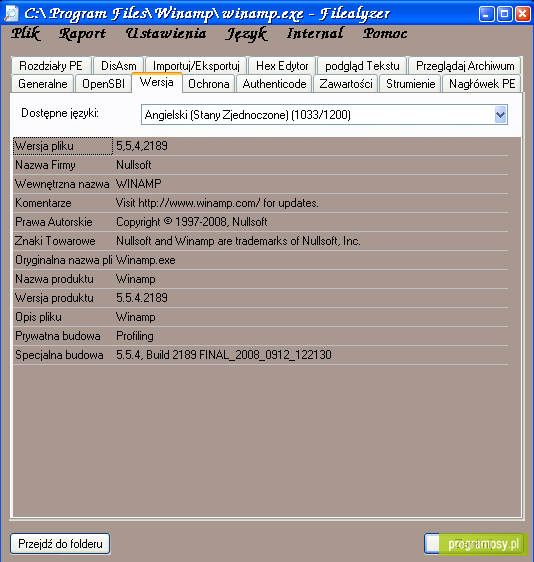Select the Oryginalna nazwa pli row
The image size is (534, 562).
click(261, 260)
